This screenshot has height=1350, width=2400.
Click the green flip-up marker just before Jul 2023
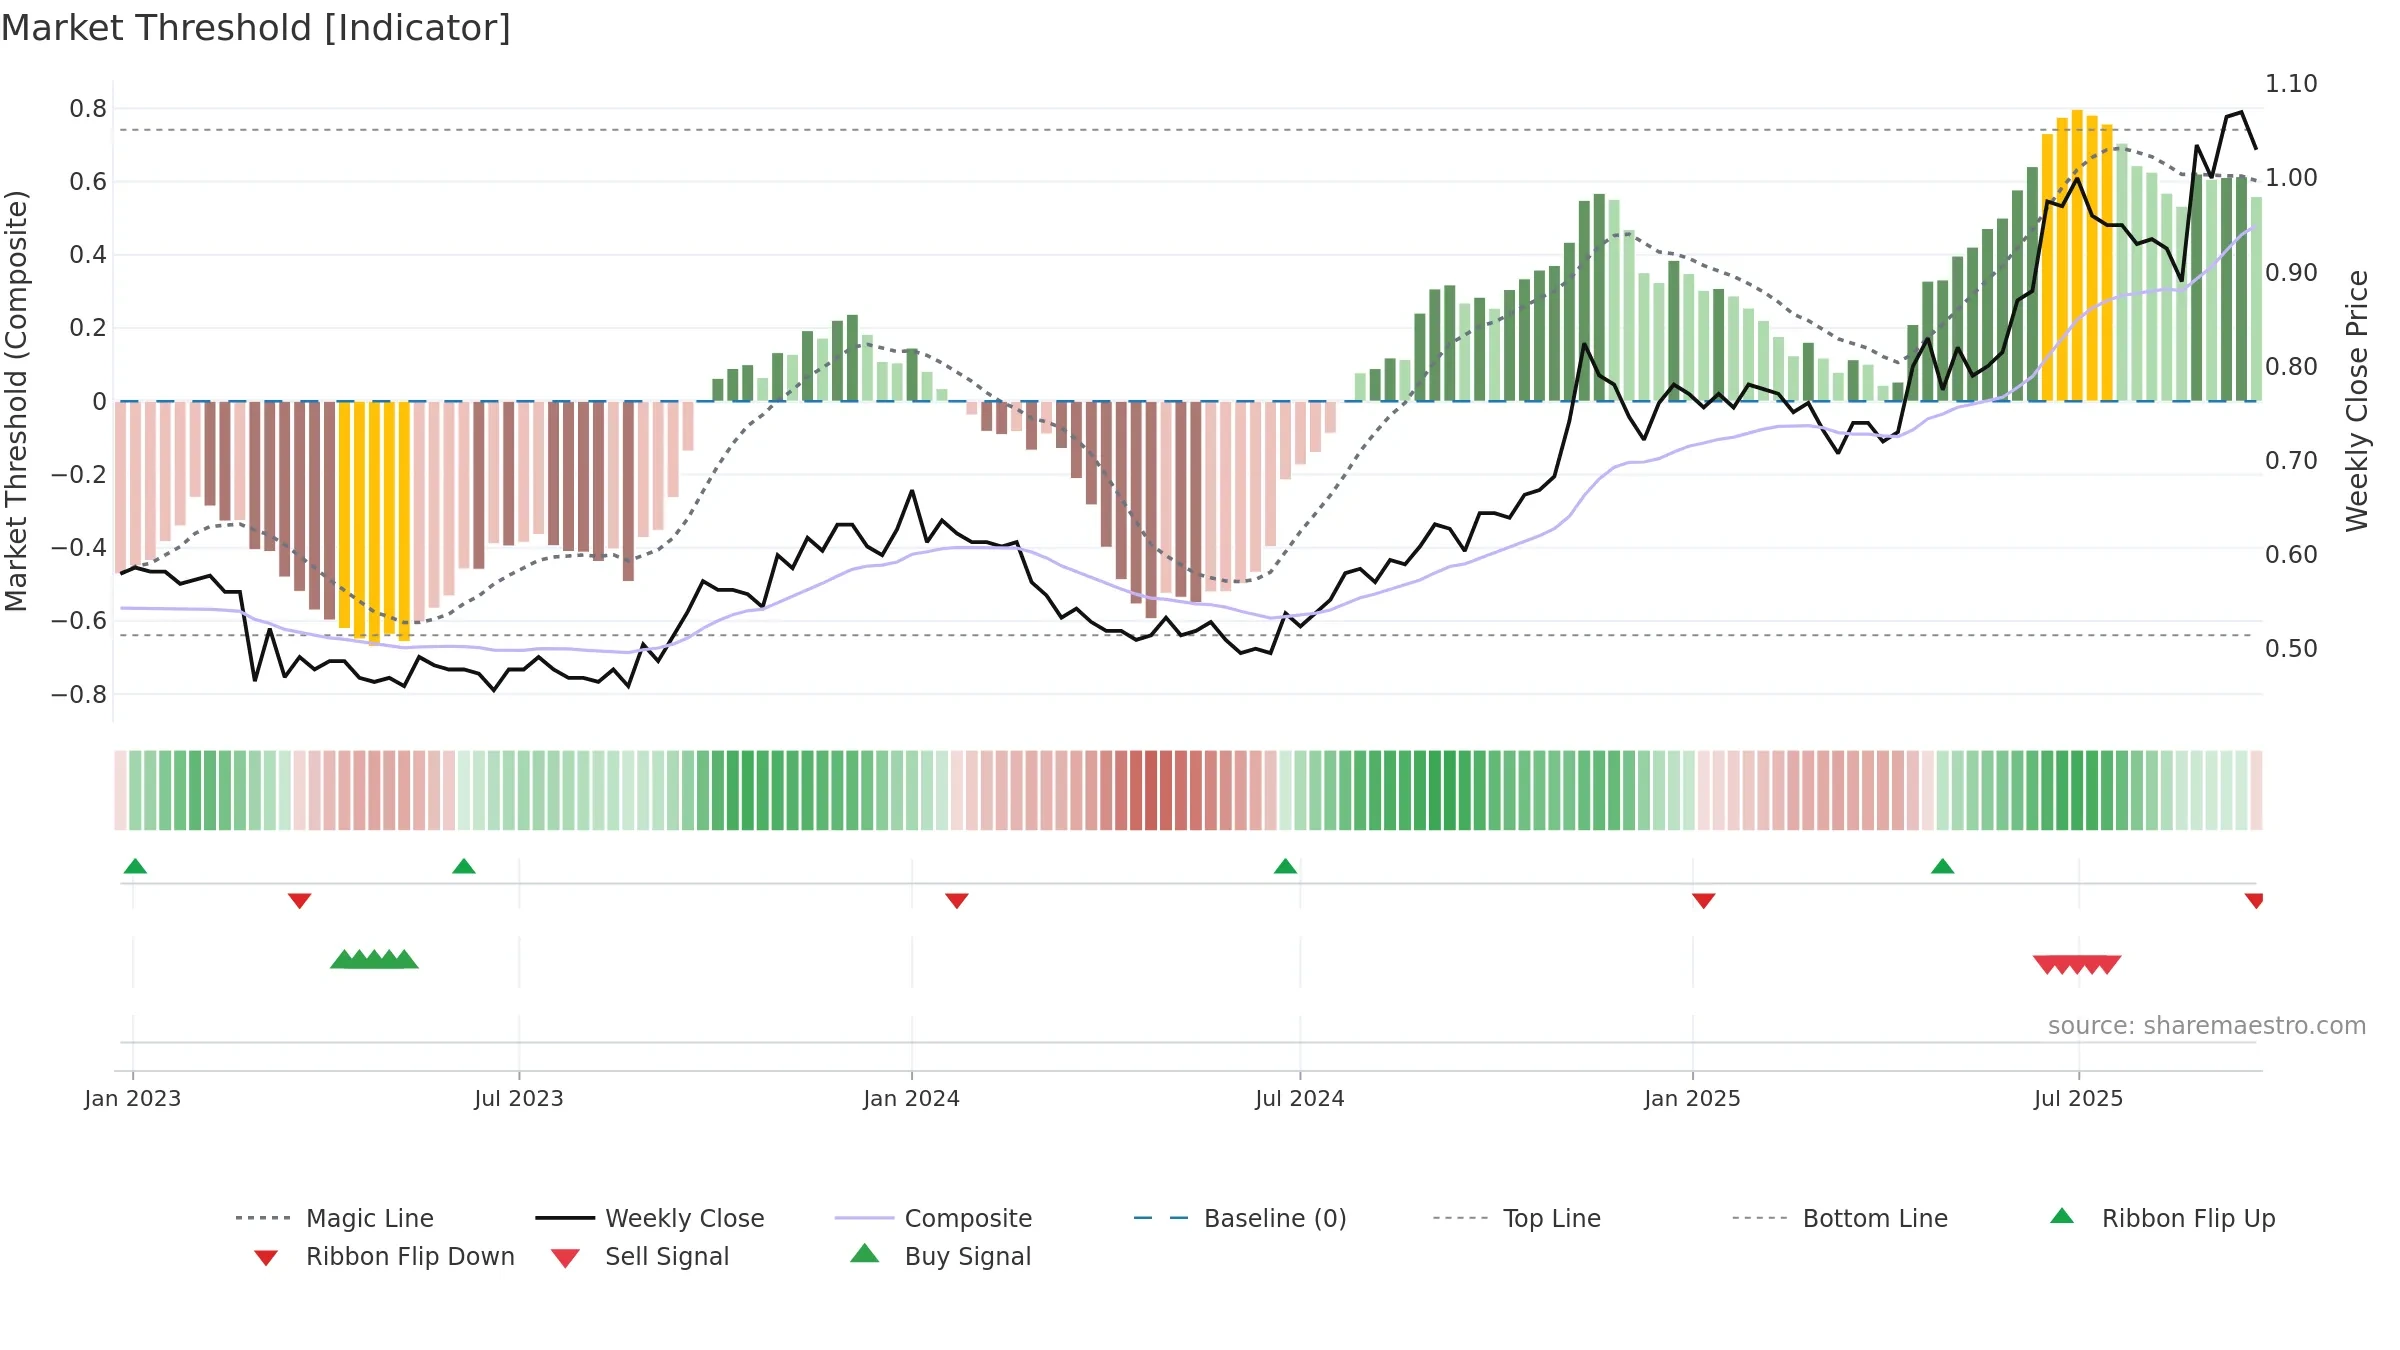coord(464,866)
